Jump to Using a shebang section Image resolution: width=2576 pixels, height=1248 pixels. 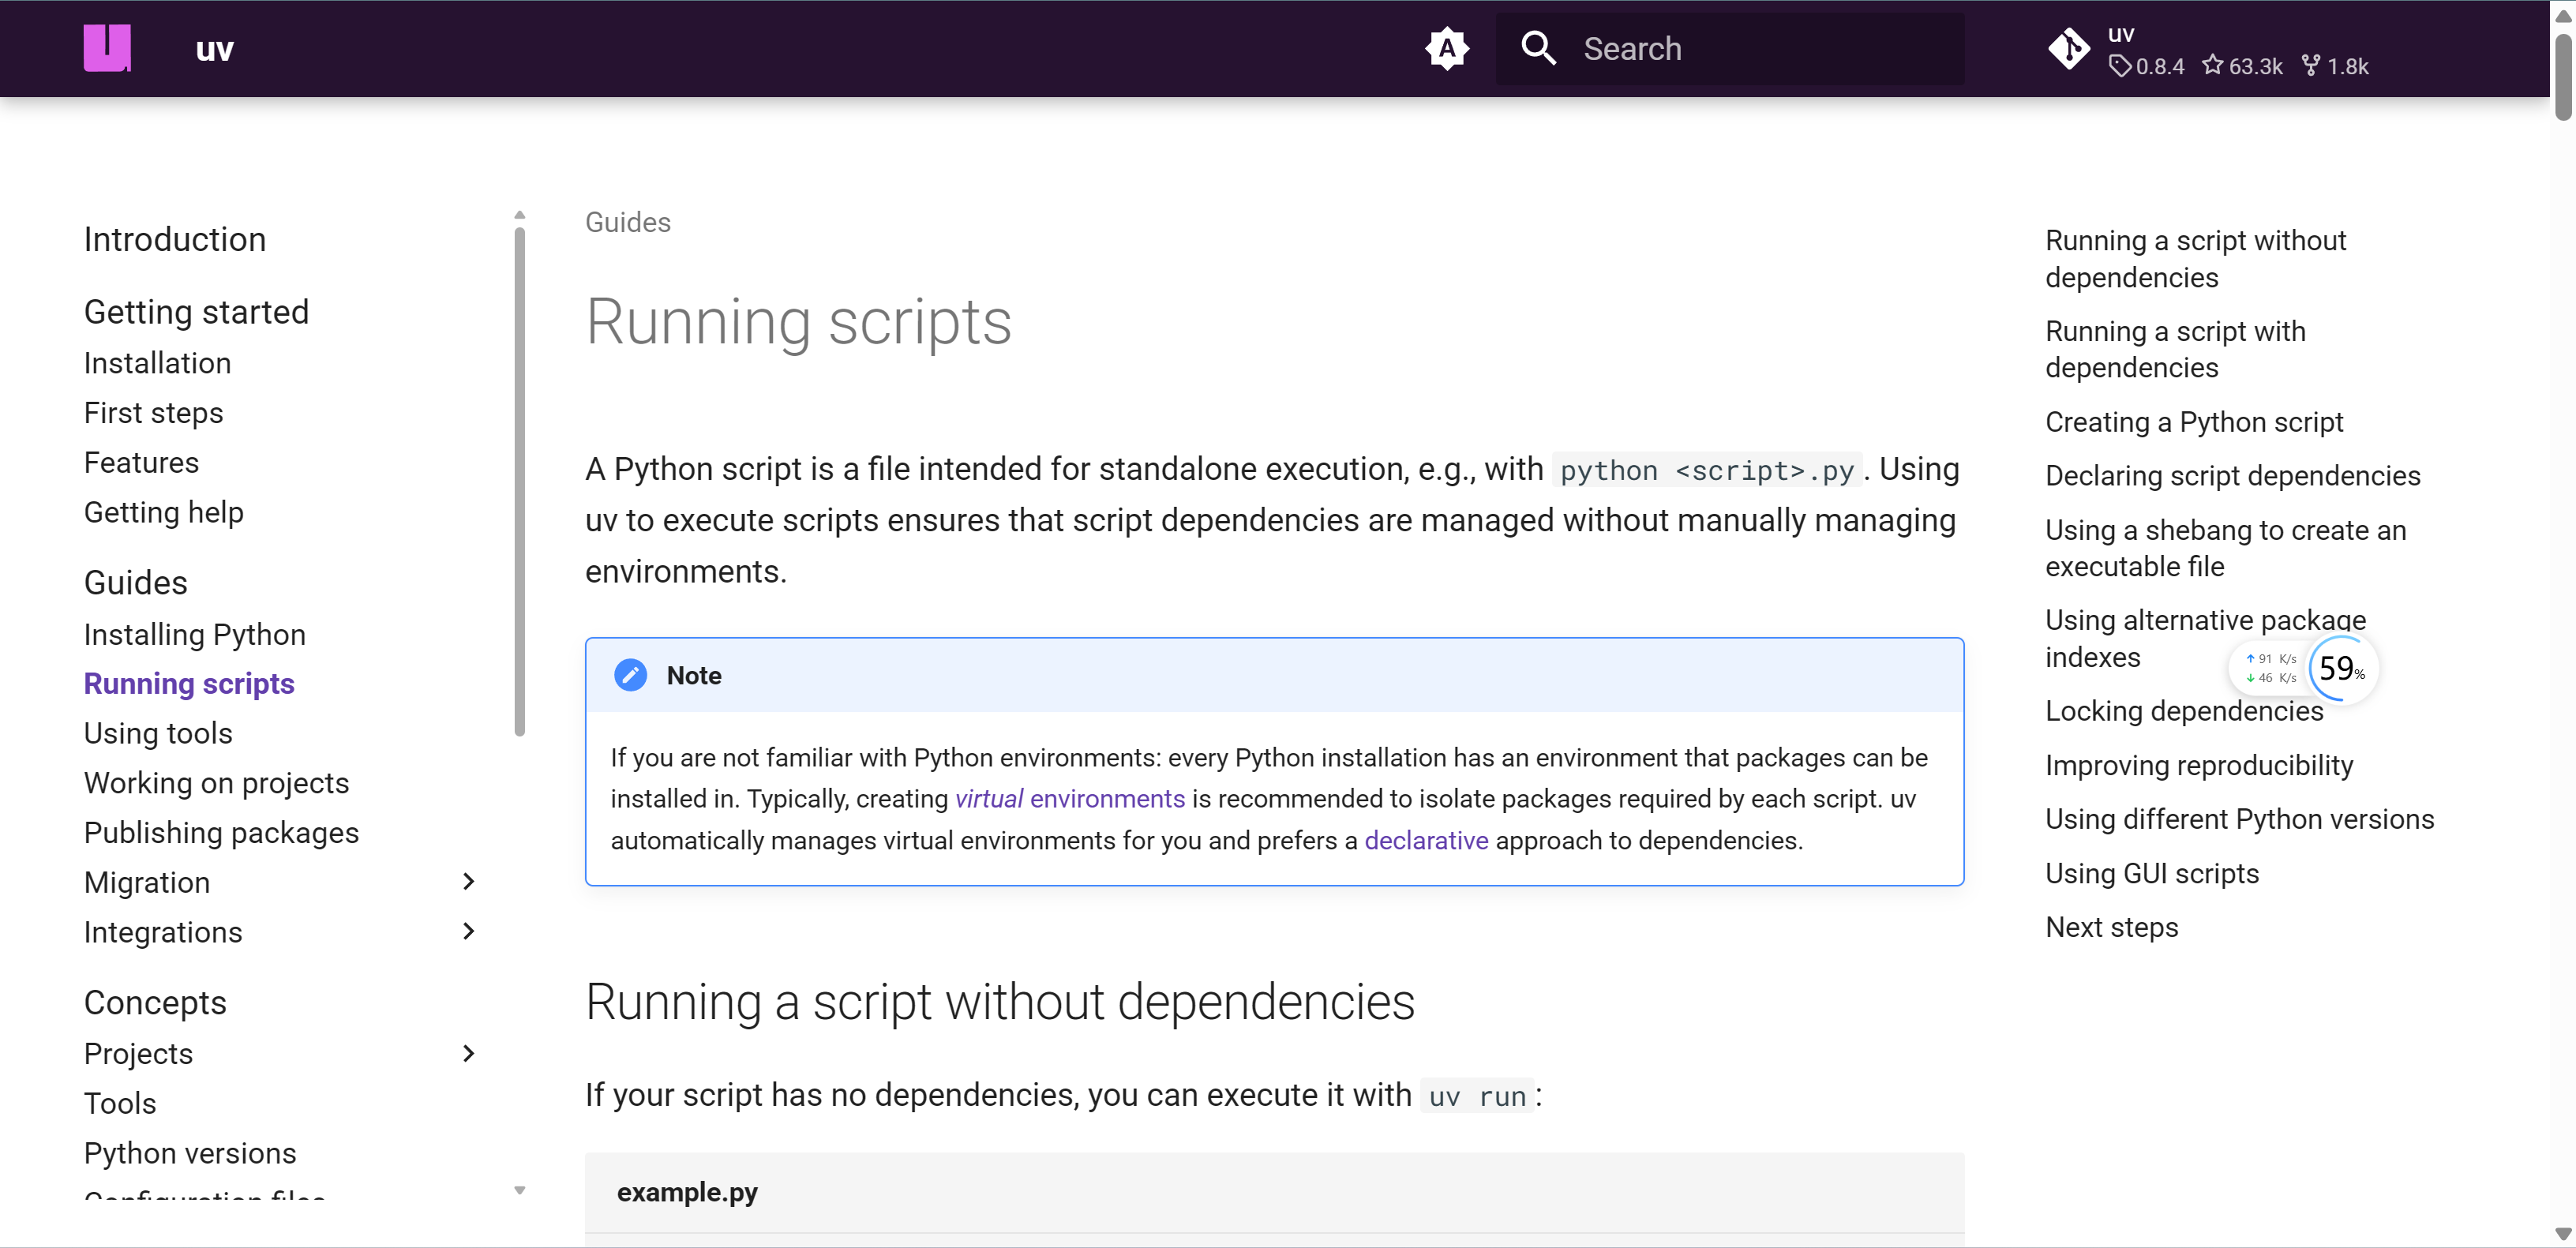[x=2225, y=548]
